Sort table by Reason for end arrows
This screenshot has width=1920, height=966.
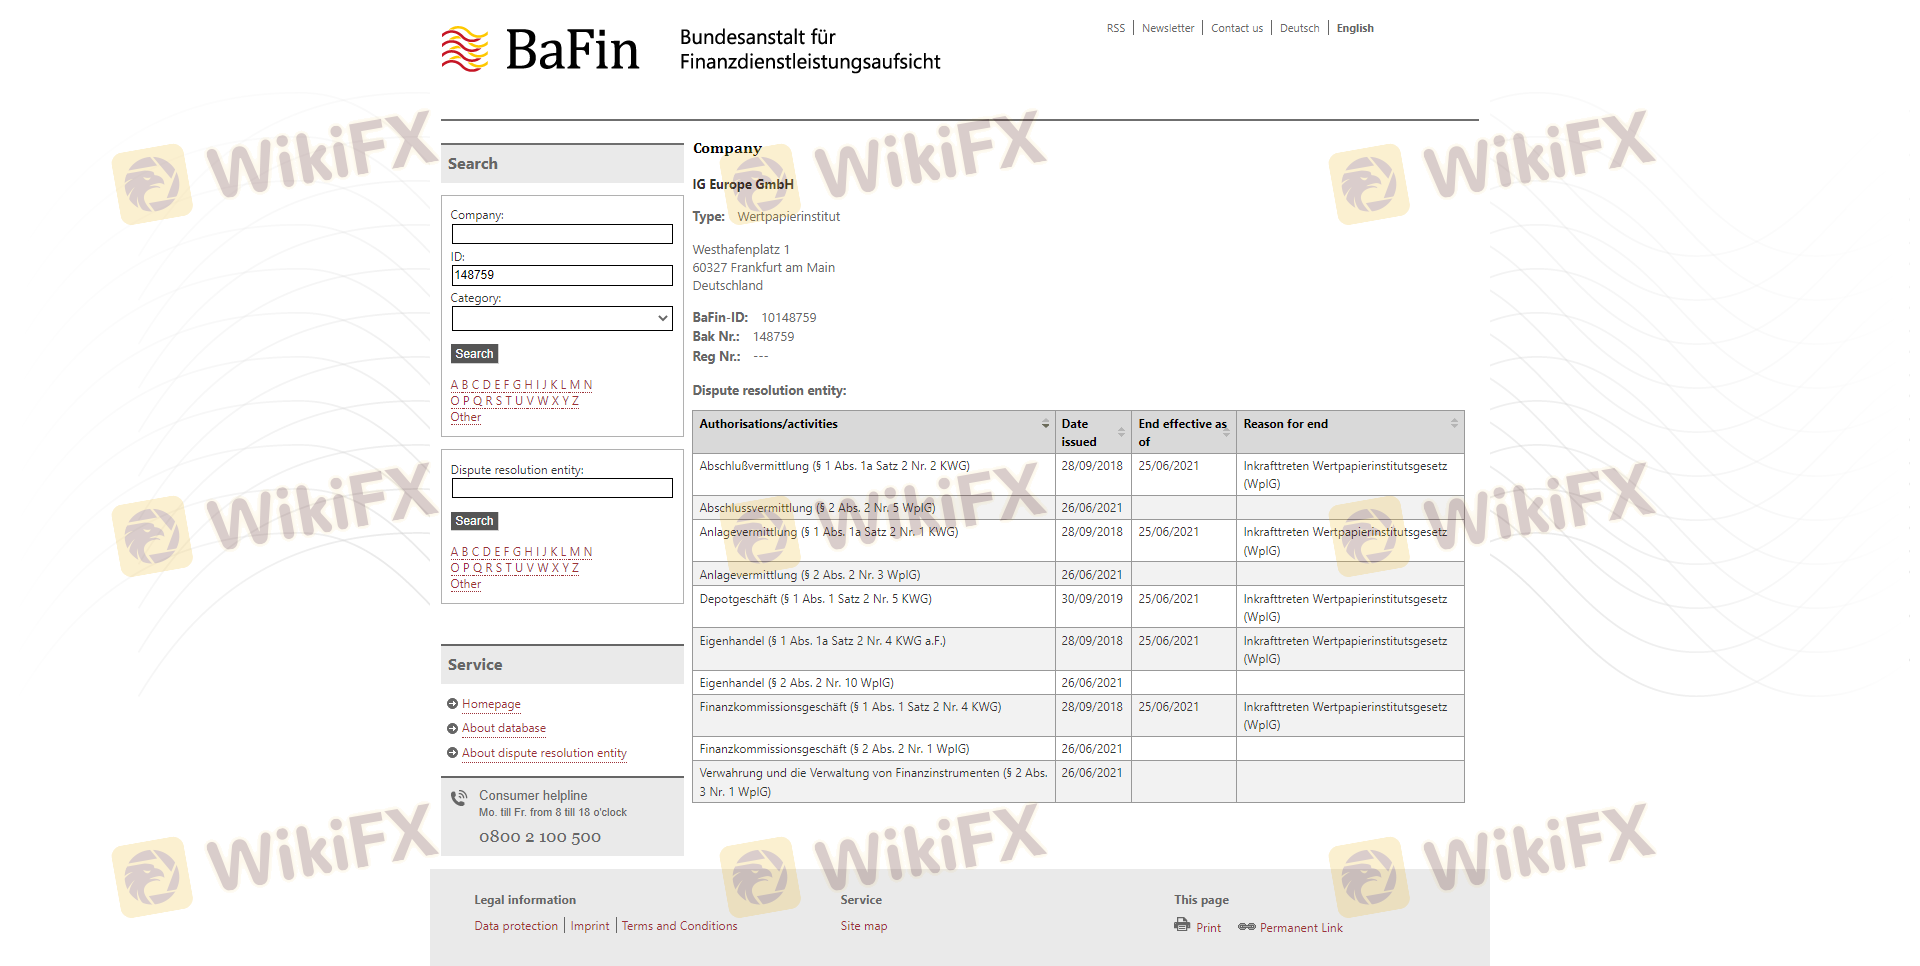pos(1454,424)
